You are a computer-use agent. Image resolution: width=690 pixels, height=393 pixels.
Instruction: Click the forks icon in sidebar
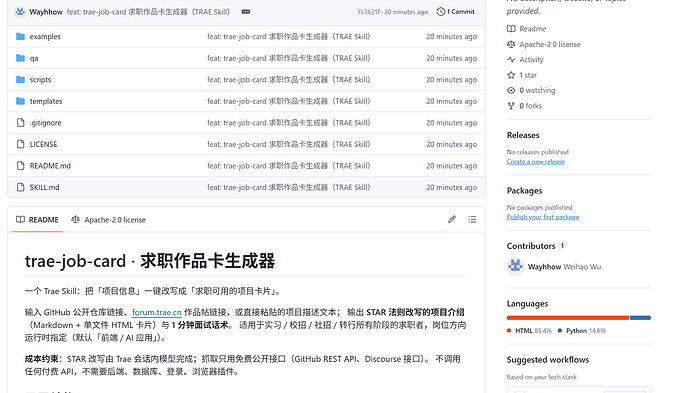pos(511,106)
